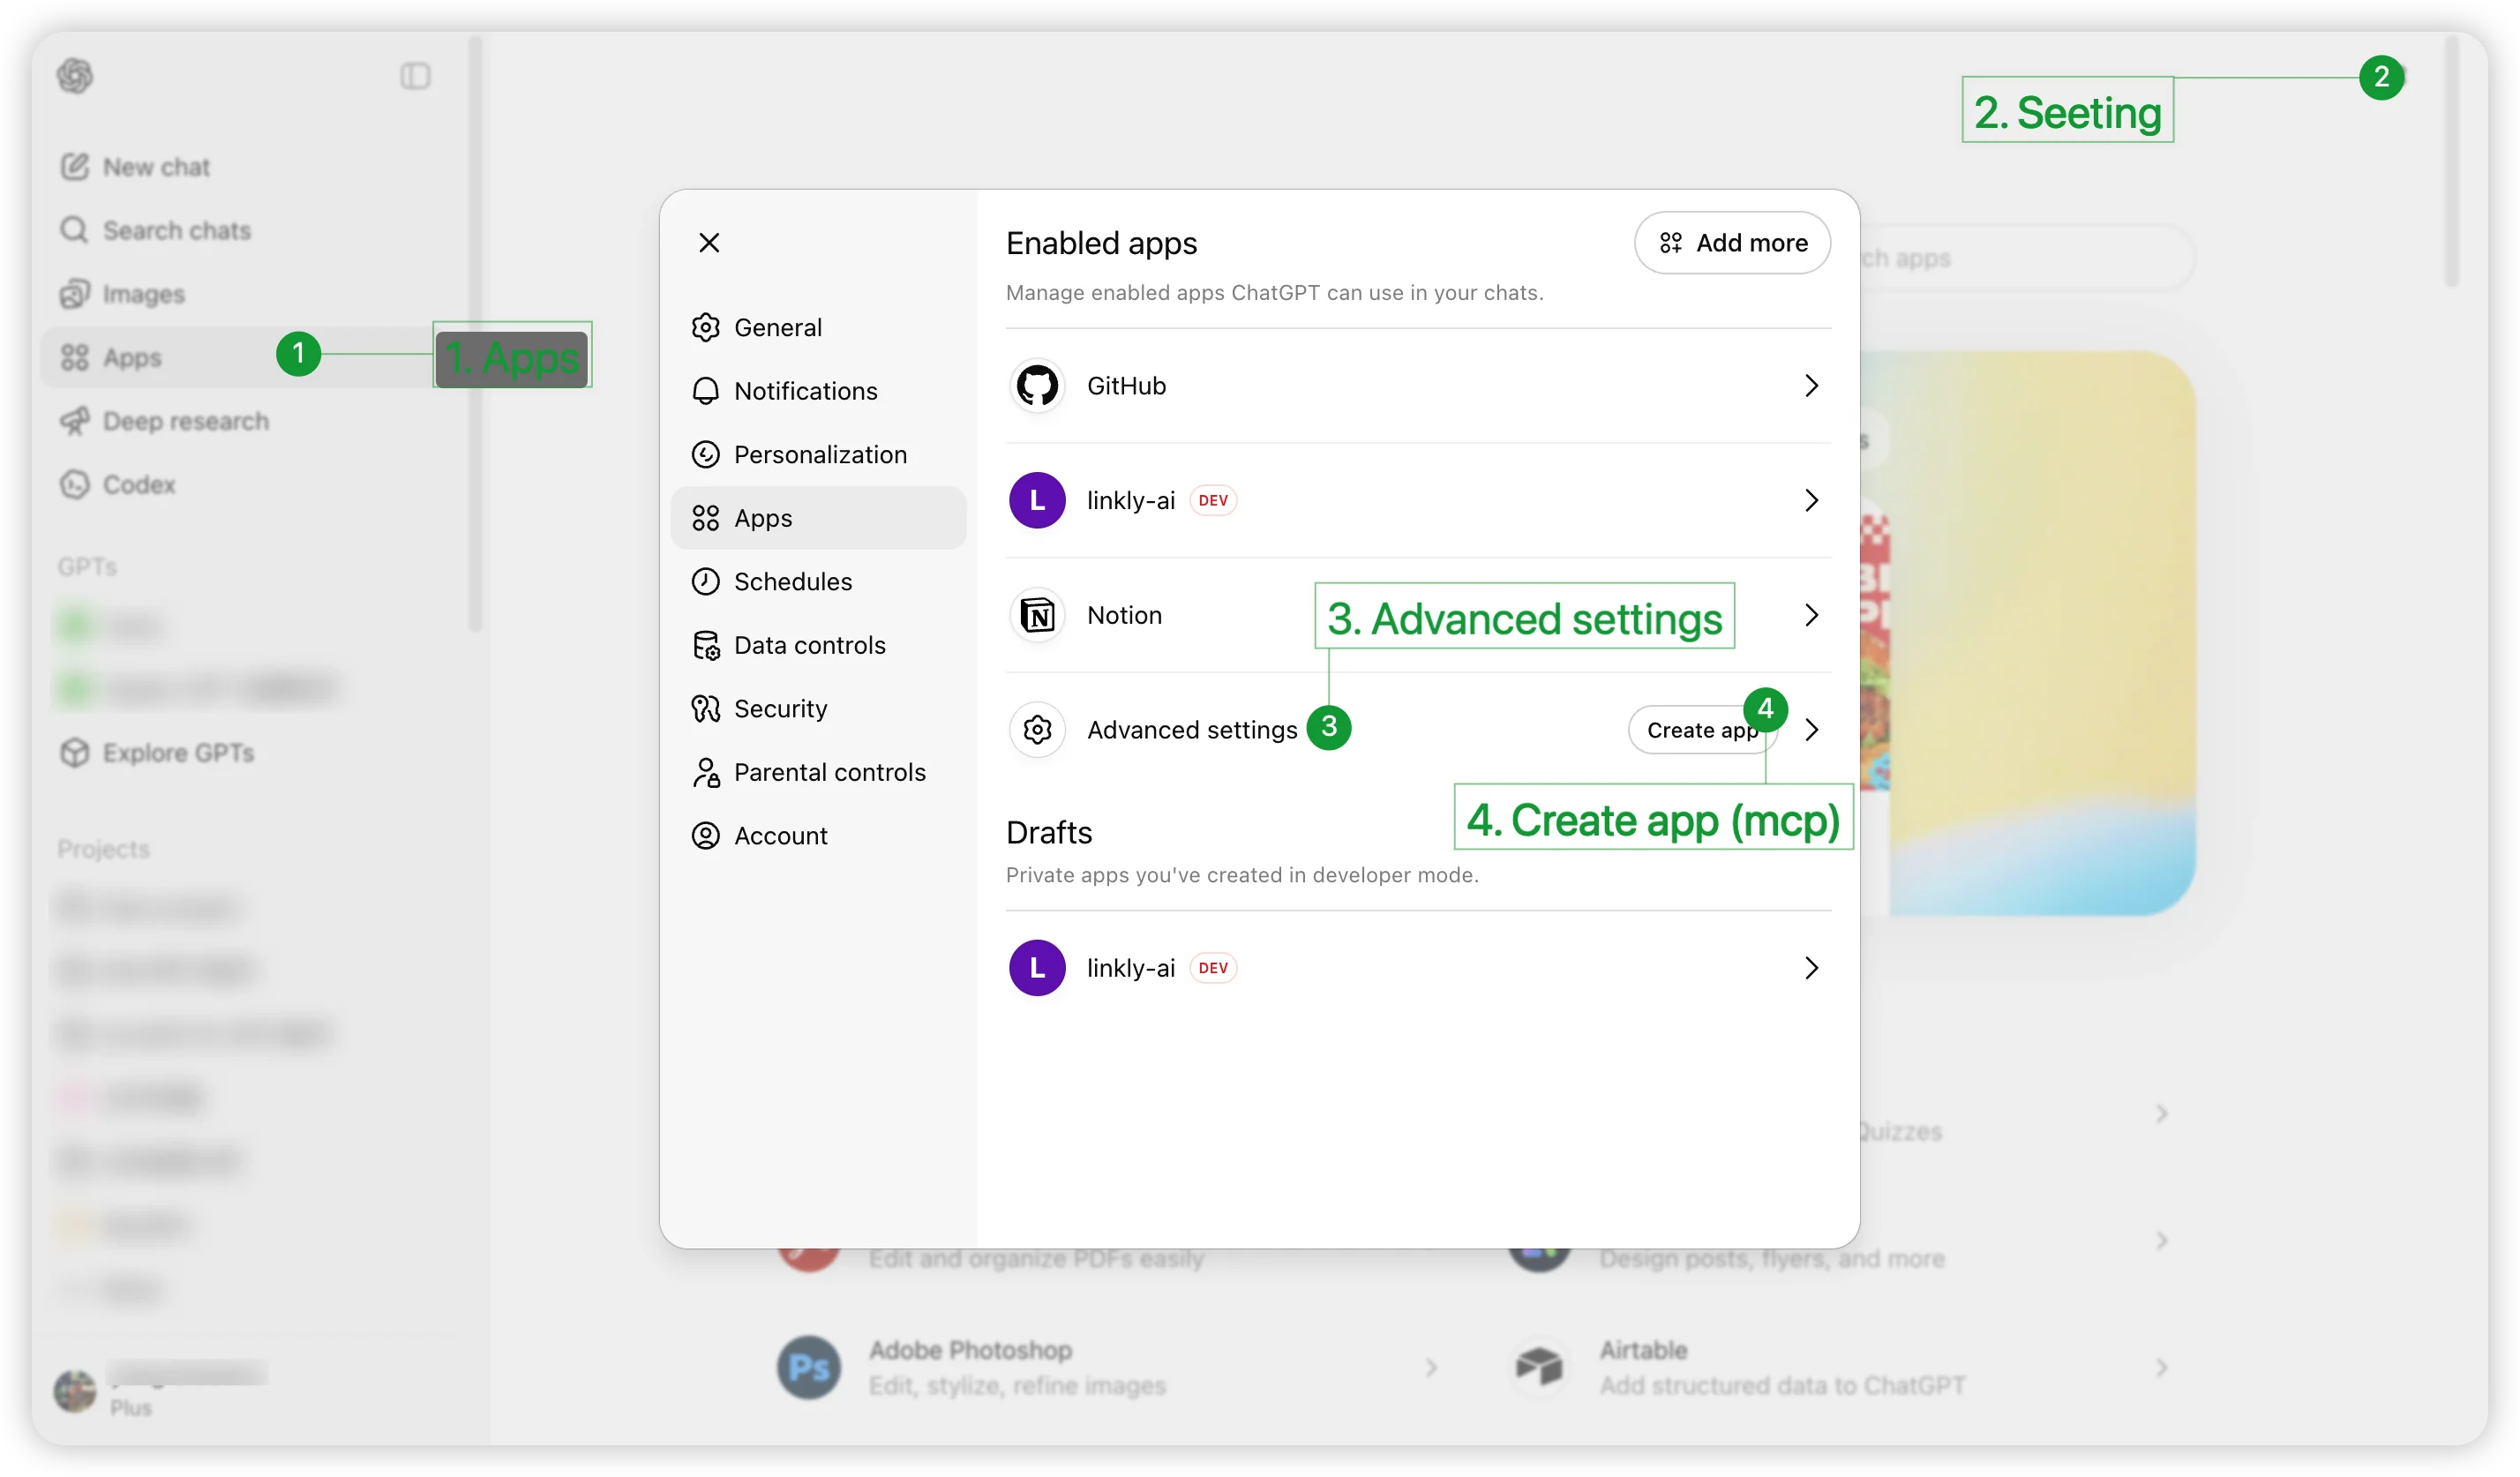Start a New chat from the sidebar

(156, 167)
